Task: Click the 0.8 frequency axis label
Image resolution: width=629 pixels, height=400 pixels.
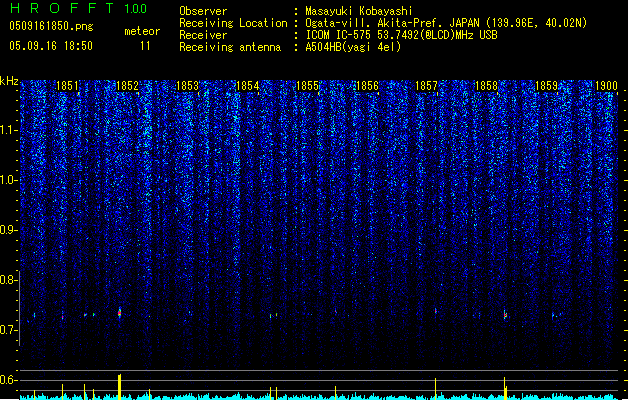Action: coord(9,280)
